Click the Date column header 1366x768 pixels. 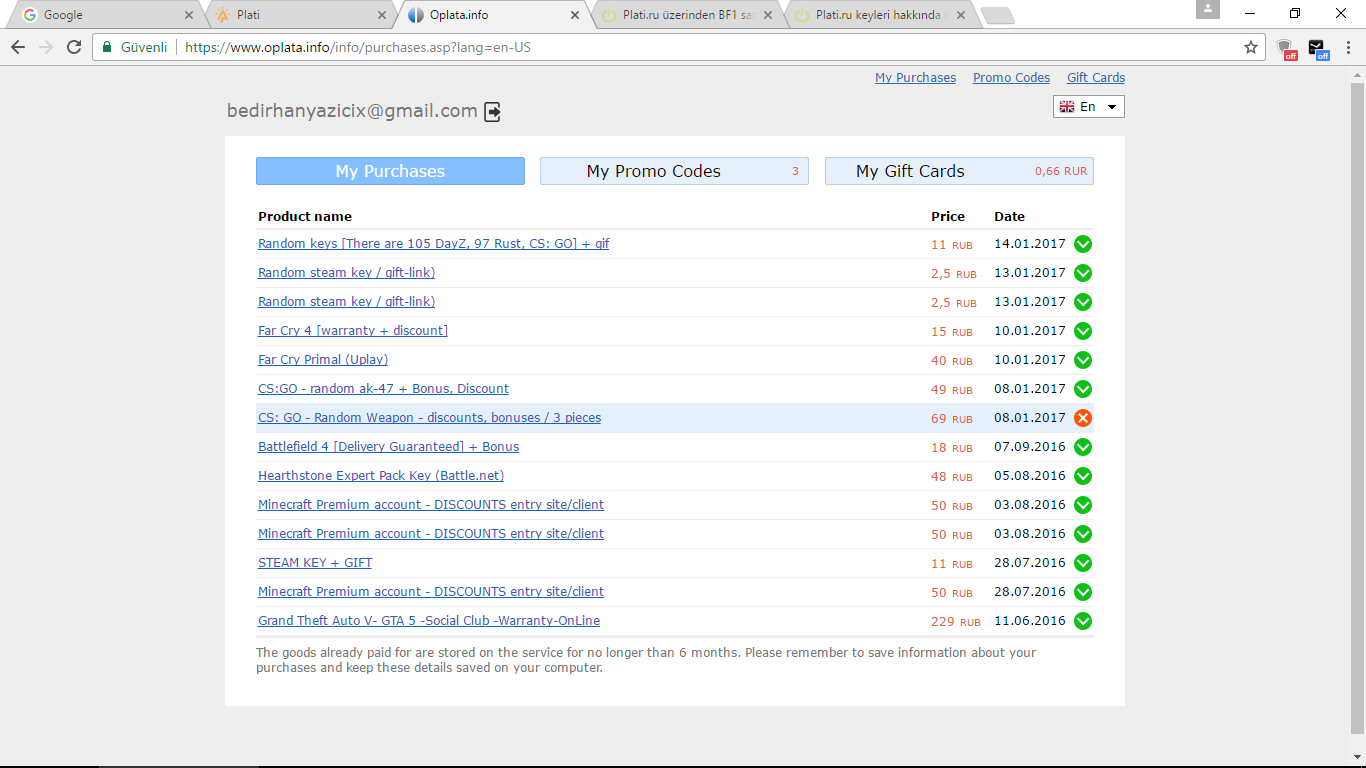point(1009,216)
